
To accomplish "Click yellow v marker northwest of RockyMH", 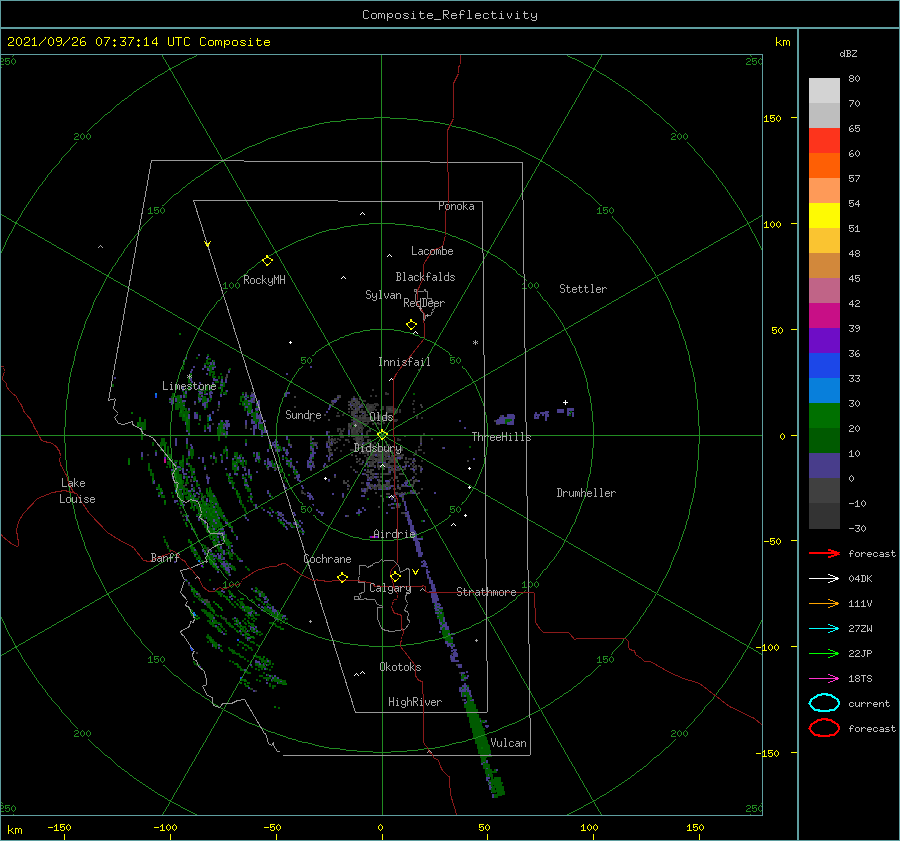I will click(x=208, y=244).
